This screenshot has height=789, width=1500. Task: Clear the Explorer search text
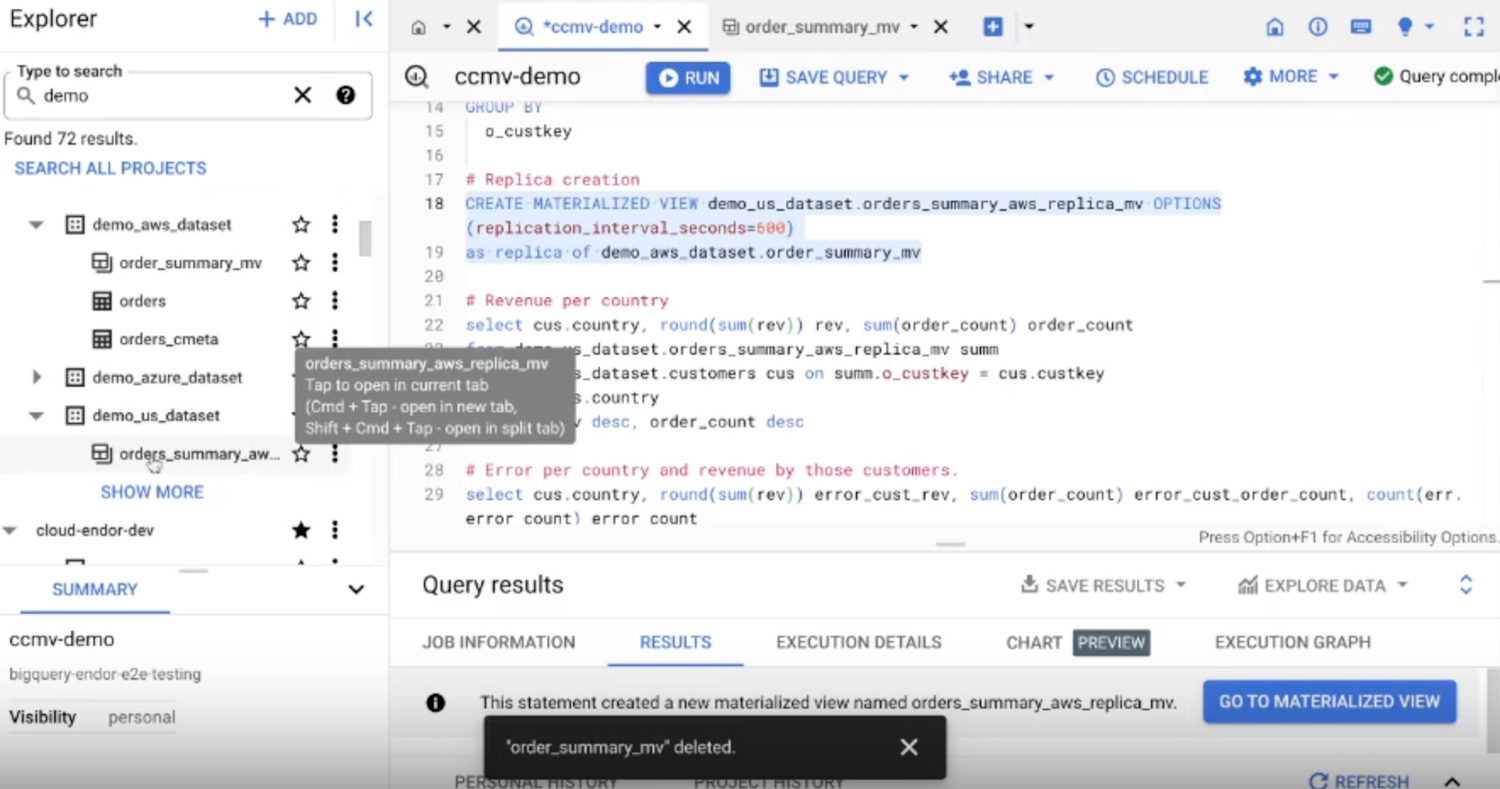[x=302, y=96]
